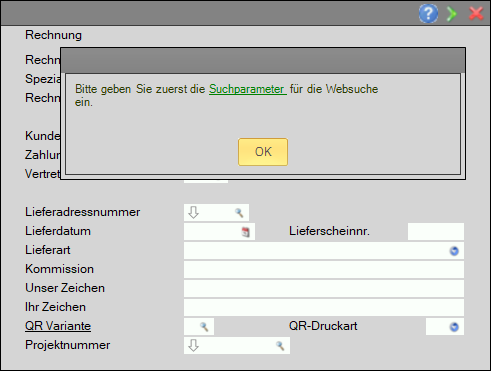The image size is (491, 371).
Task: Search Lieferadressnummer with the magnifier icon
Action: point(239,212)
